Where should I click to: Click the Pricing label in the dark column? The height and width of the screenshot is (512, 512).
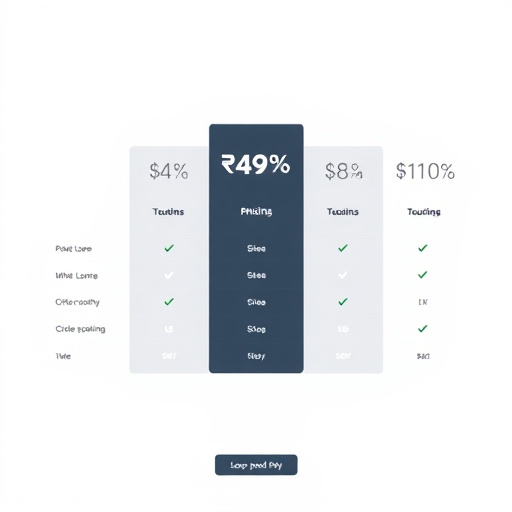pos(256,212)
